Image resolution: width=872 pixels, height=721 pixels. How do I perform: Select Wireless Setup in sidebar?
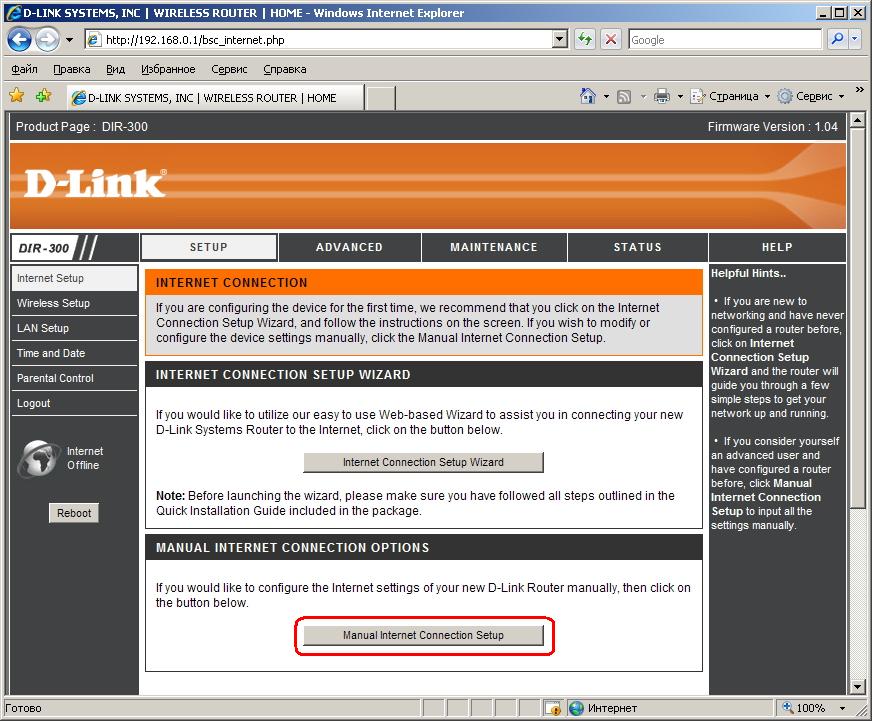click(54, 303)
